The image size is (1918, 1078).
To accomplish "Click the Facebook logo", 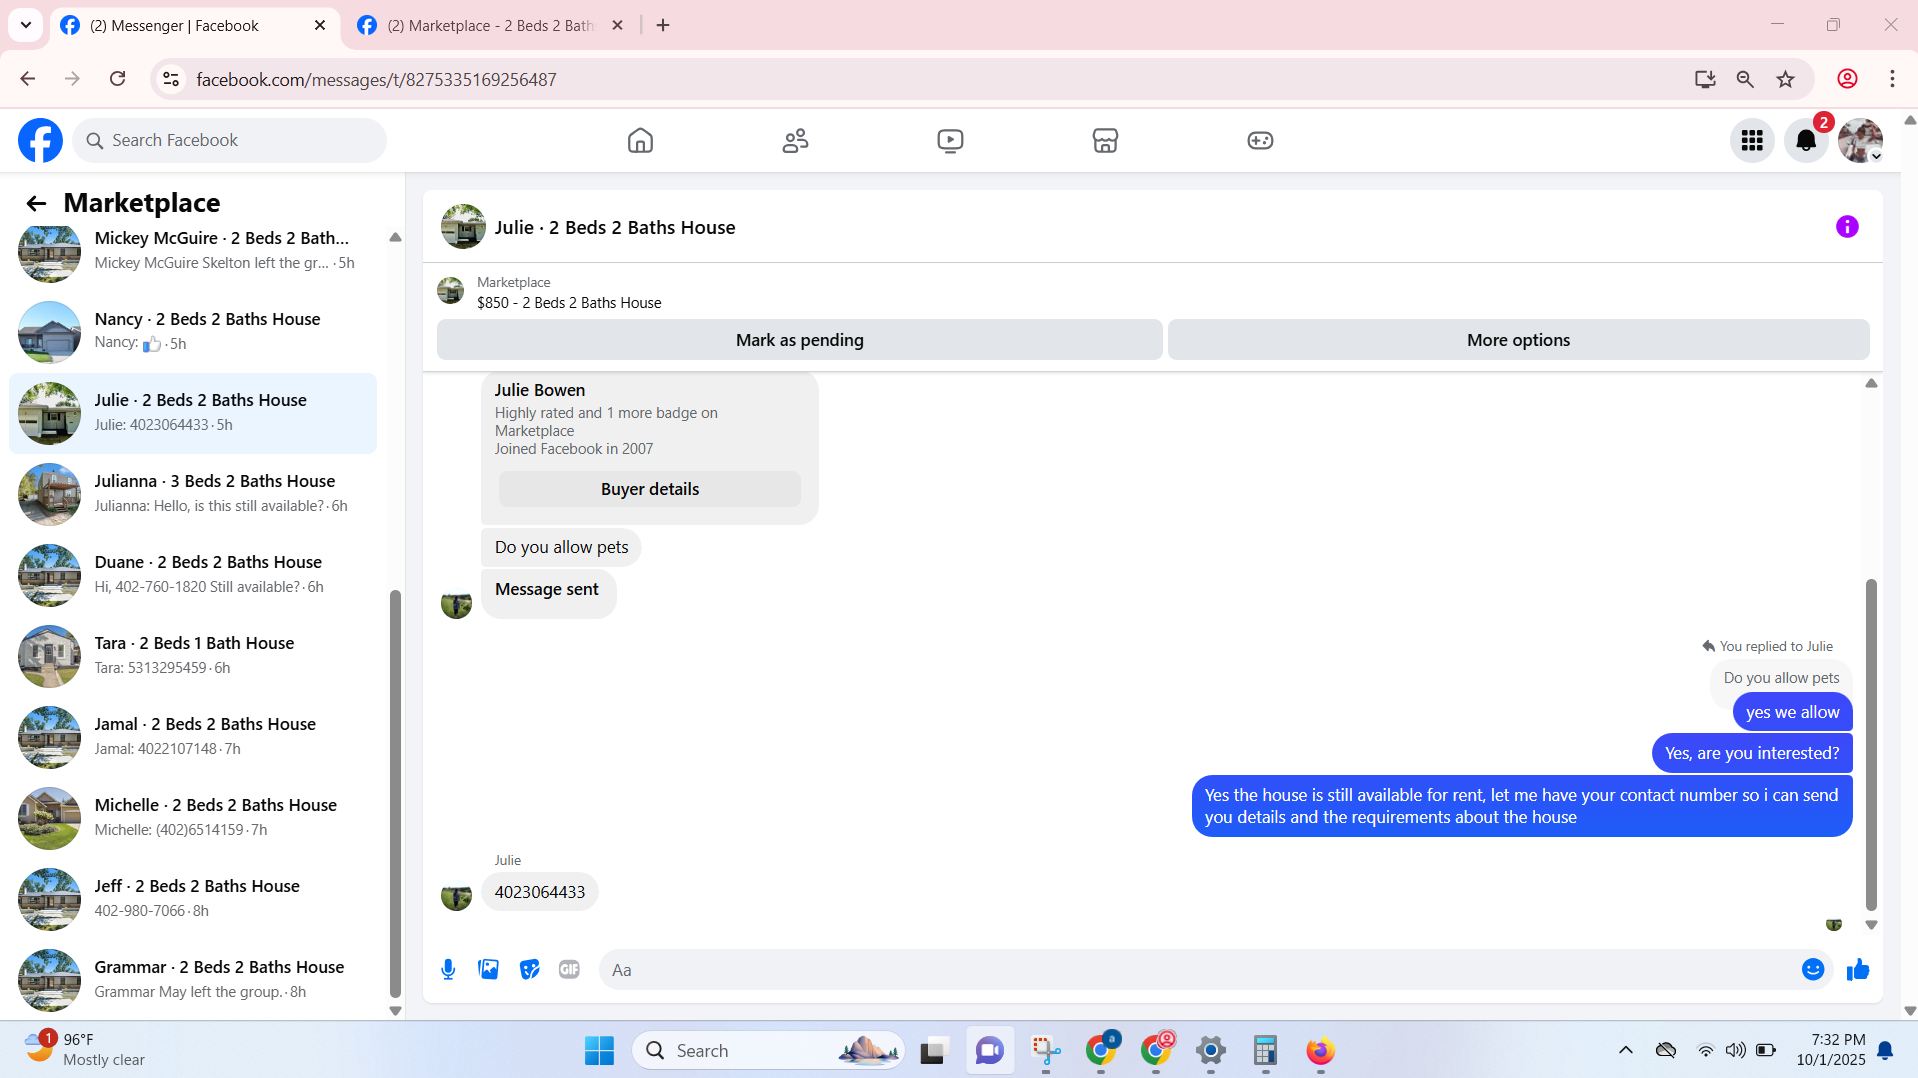I will pyautogui.click(x=40, y=141).
